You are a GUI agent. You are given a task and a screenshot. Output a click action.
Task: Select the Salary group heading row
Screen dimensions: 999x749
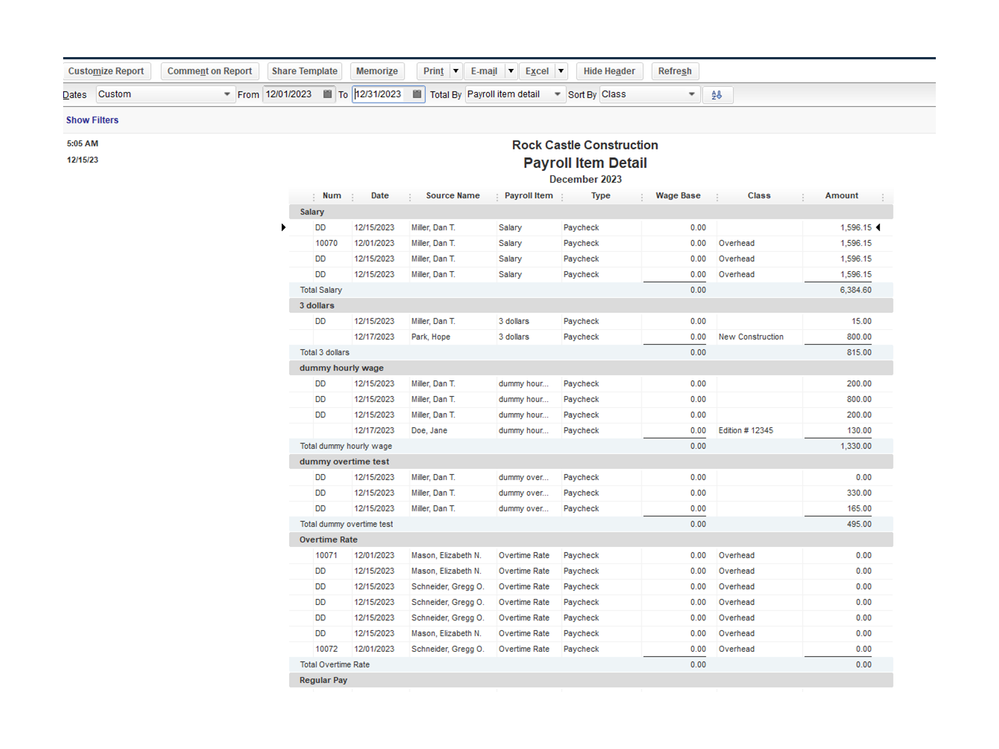591,211
